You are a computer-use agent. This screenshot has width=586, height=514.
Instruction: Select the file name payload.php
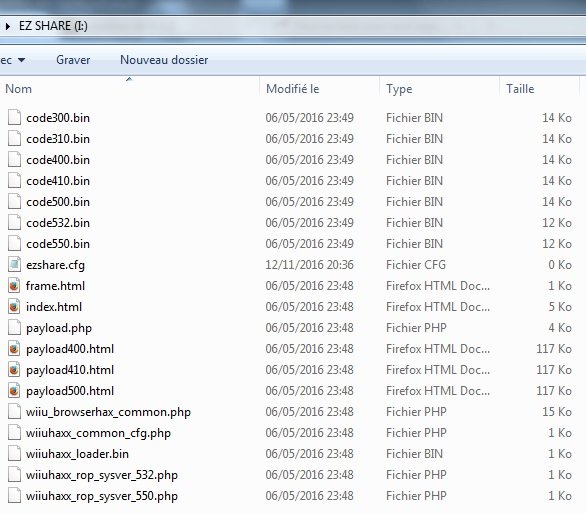[59, 328]
